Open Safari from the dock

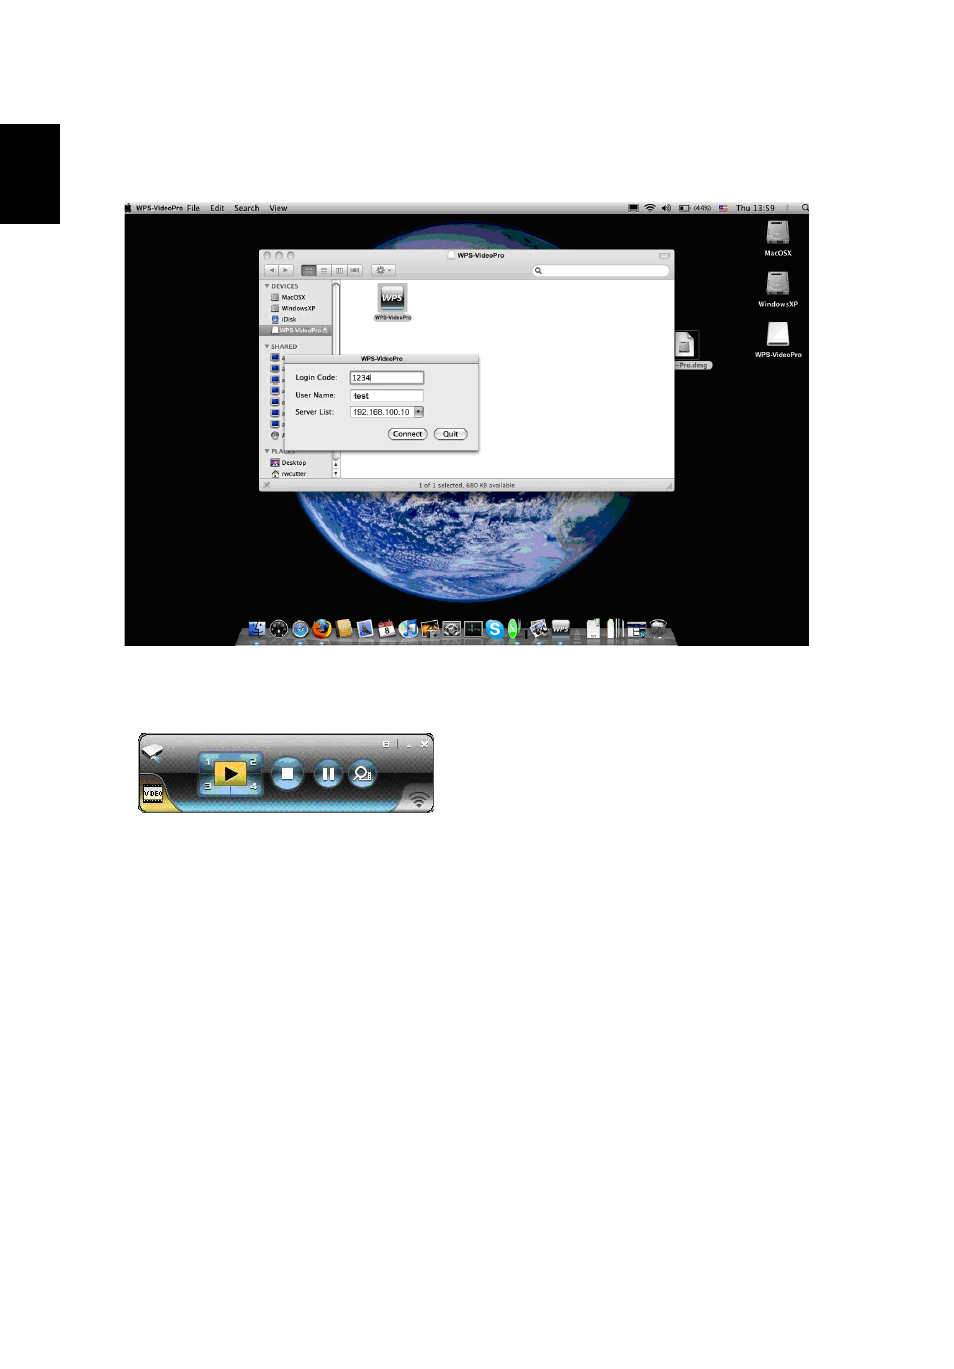300,629
